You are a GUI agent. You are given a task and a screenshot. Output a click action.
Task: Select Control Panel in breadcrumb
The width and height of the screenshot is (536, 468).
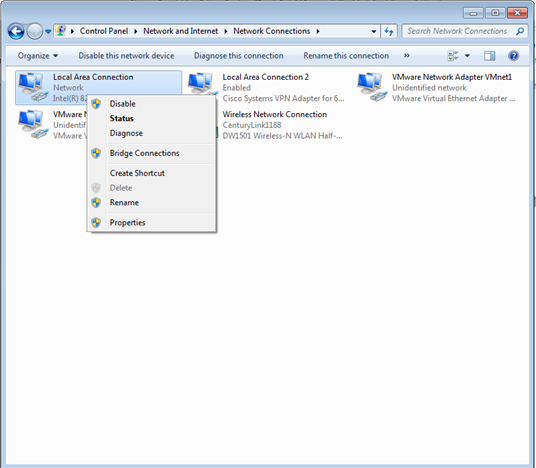point(104,31)
